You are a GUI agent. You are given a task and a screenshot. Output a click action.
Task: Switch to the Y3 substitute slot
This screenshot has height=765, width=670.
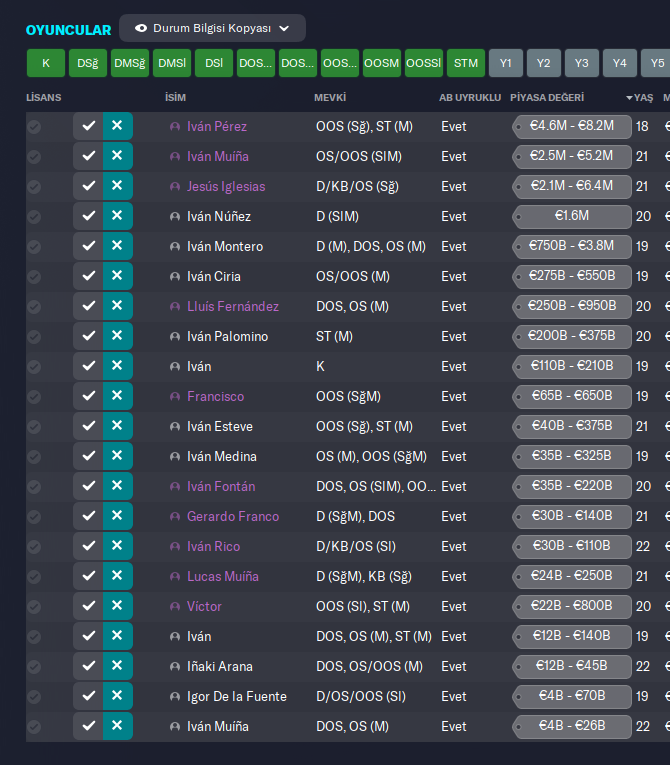[582, 63]
